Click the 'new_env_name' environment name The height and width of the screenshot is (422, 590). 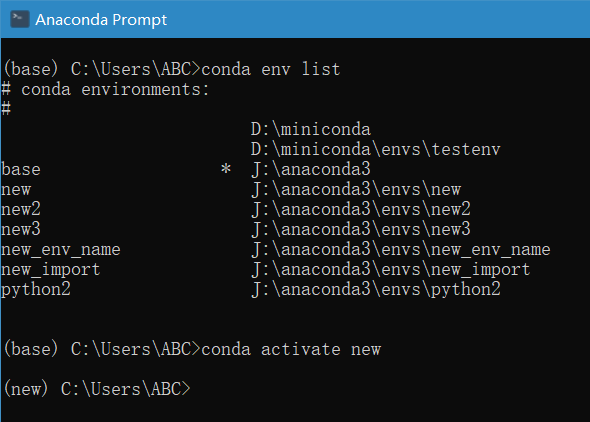click(x=61, y=249)
